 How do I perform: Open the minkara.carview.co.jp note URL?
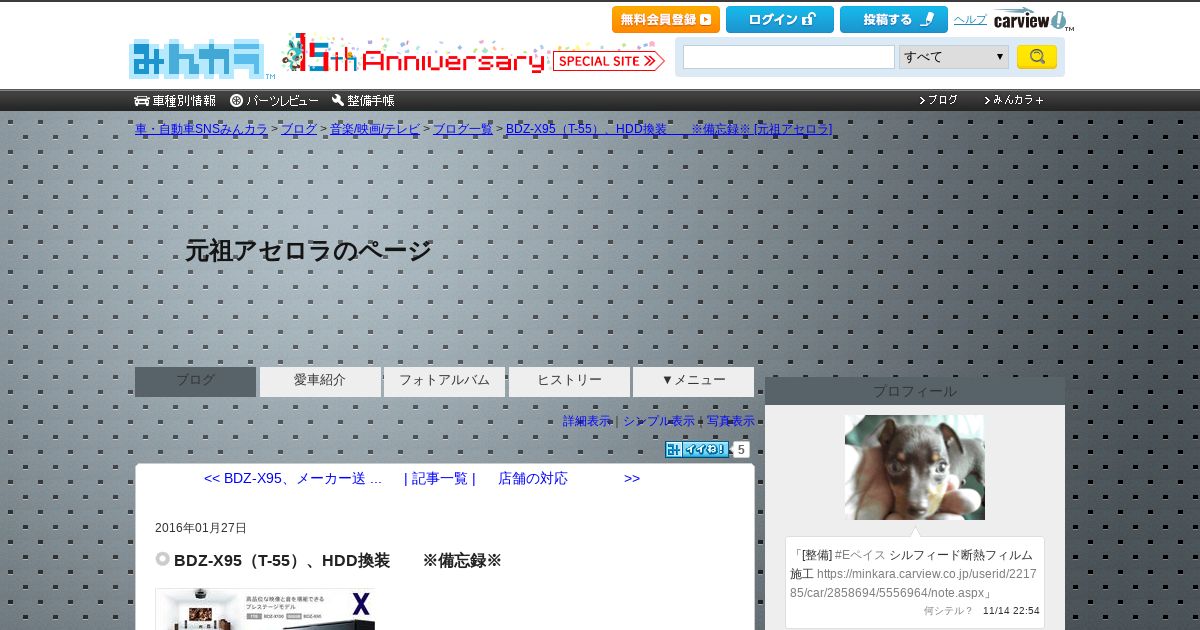click(911, 583)
